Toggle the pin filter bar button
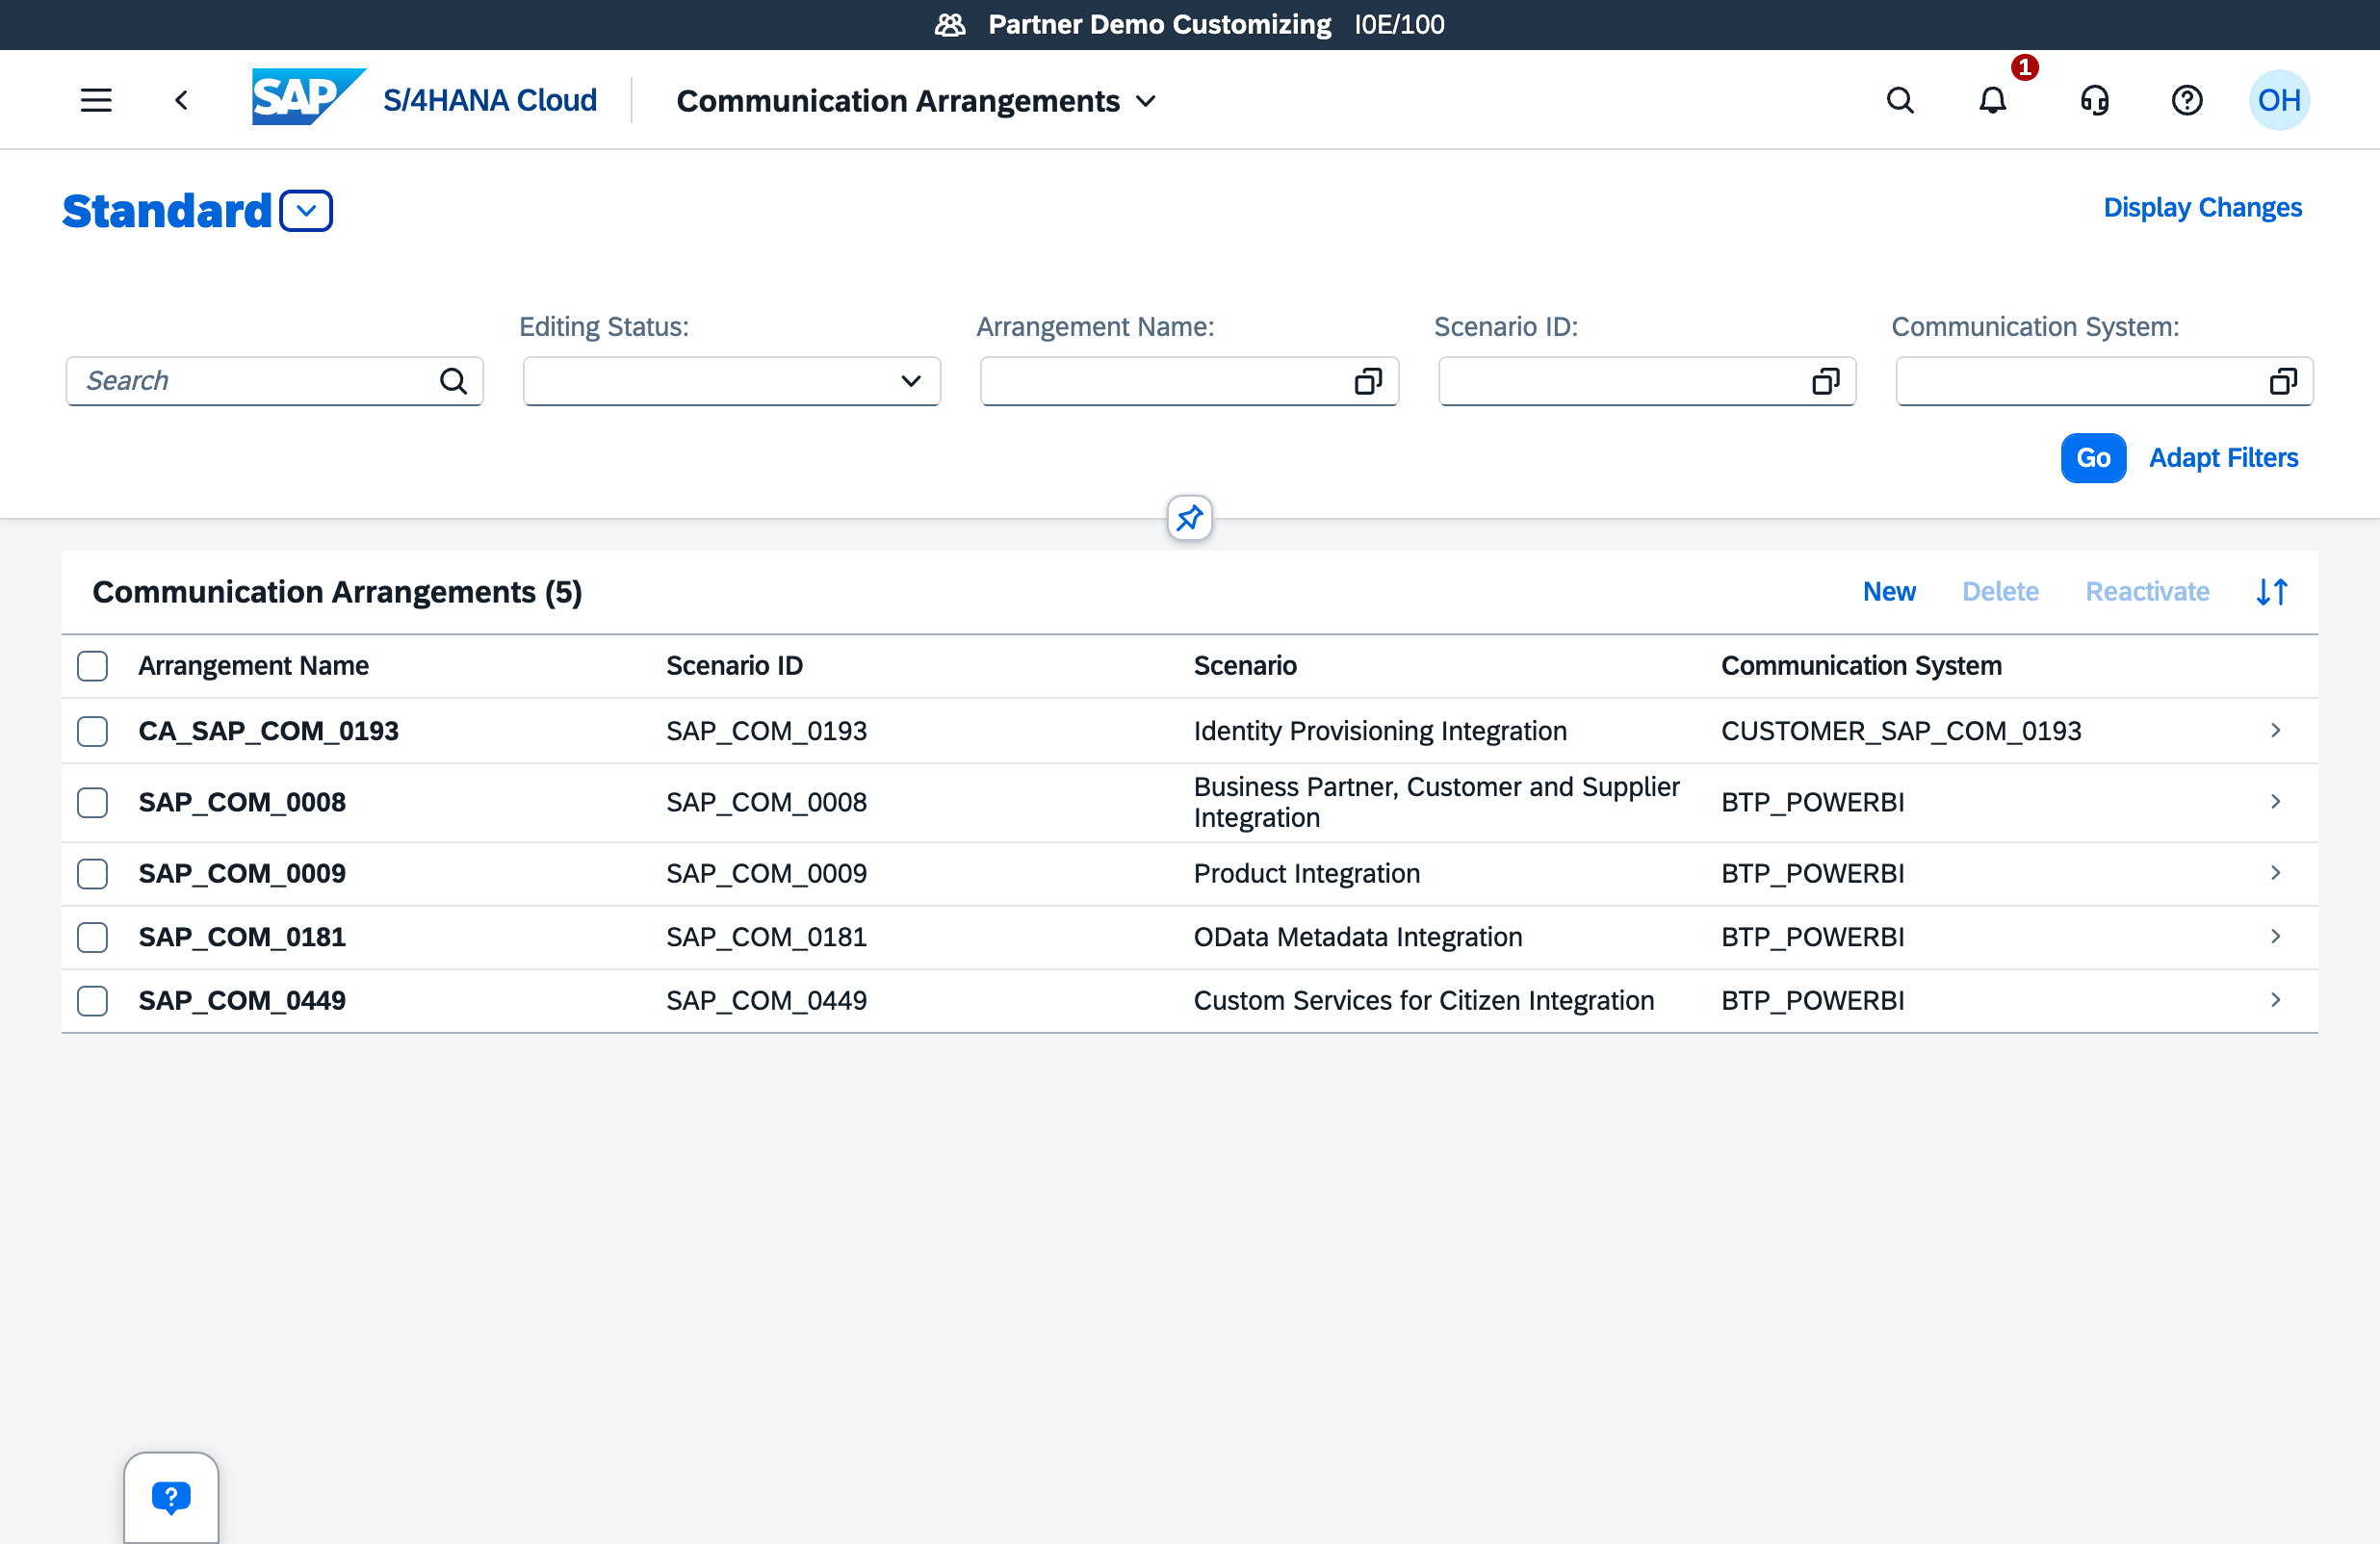 1190,518
